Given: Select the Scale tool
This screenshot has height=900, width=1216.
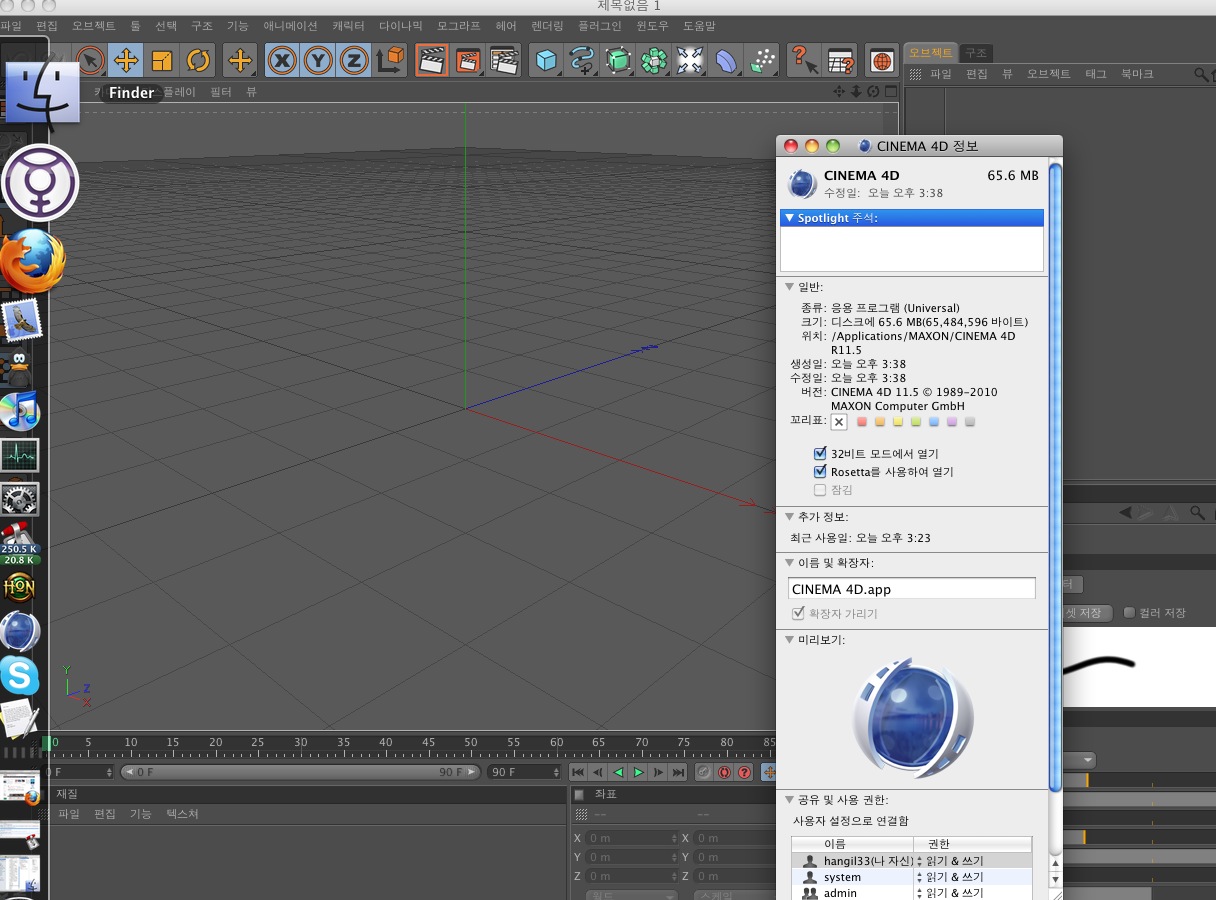Looking at the screenshot, I should 162,61.
